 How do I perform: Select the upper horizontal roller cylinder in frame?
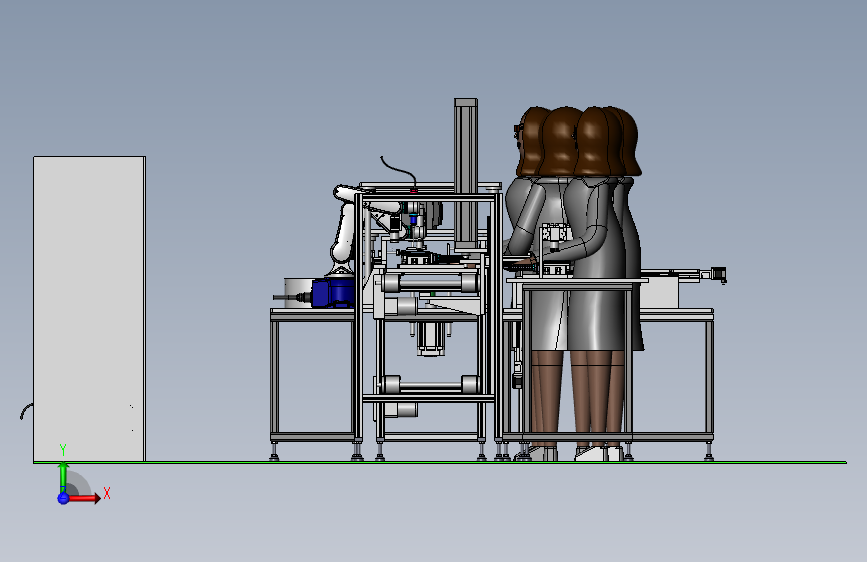(x=430, y=283)
